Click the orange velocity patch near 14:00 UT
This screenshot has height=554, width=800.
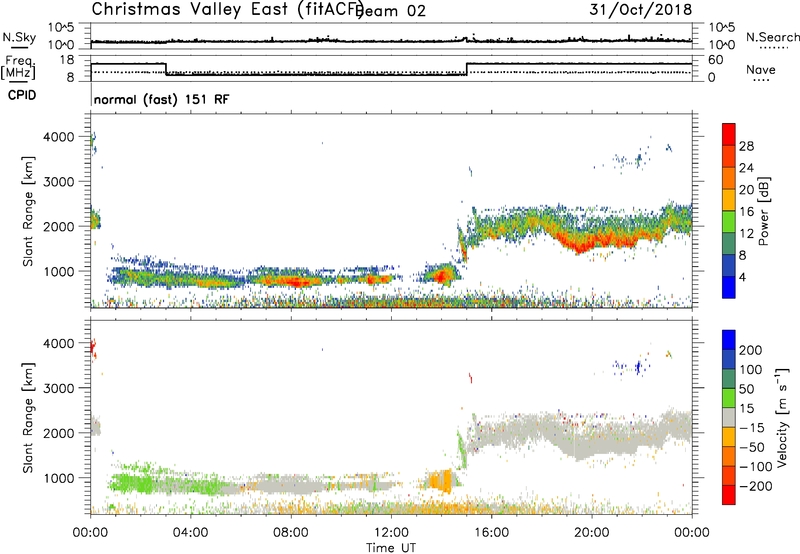pos(441,480)
